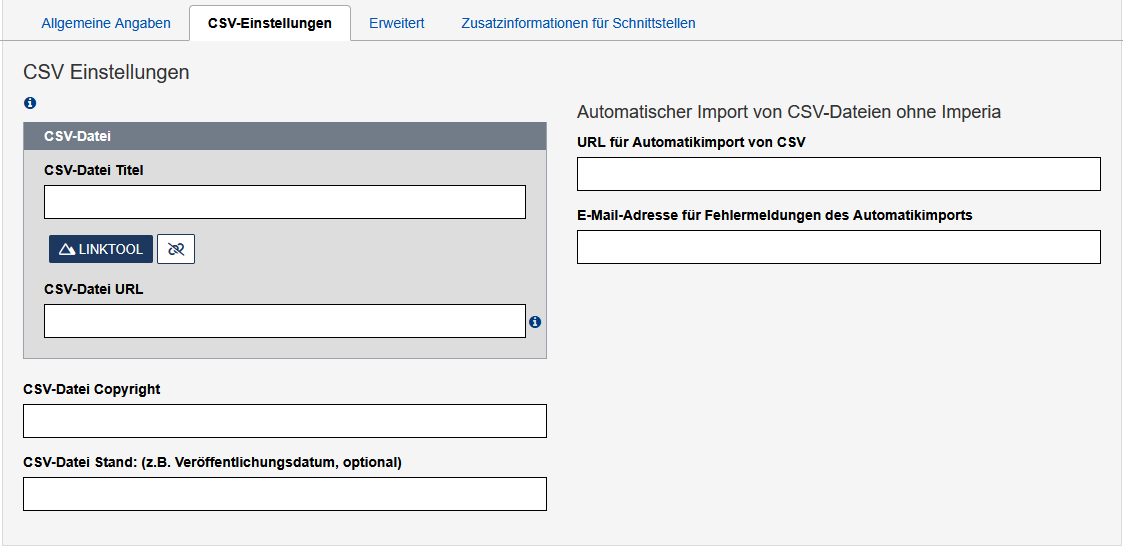Open Zusatzinformationen für Schnittstellen tab
This screenshot has height=548, width=1123.
(578, 23)
